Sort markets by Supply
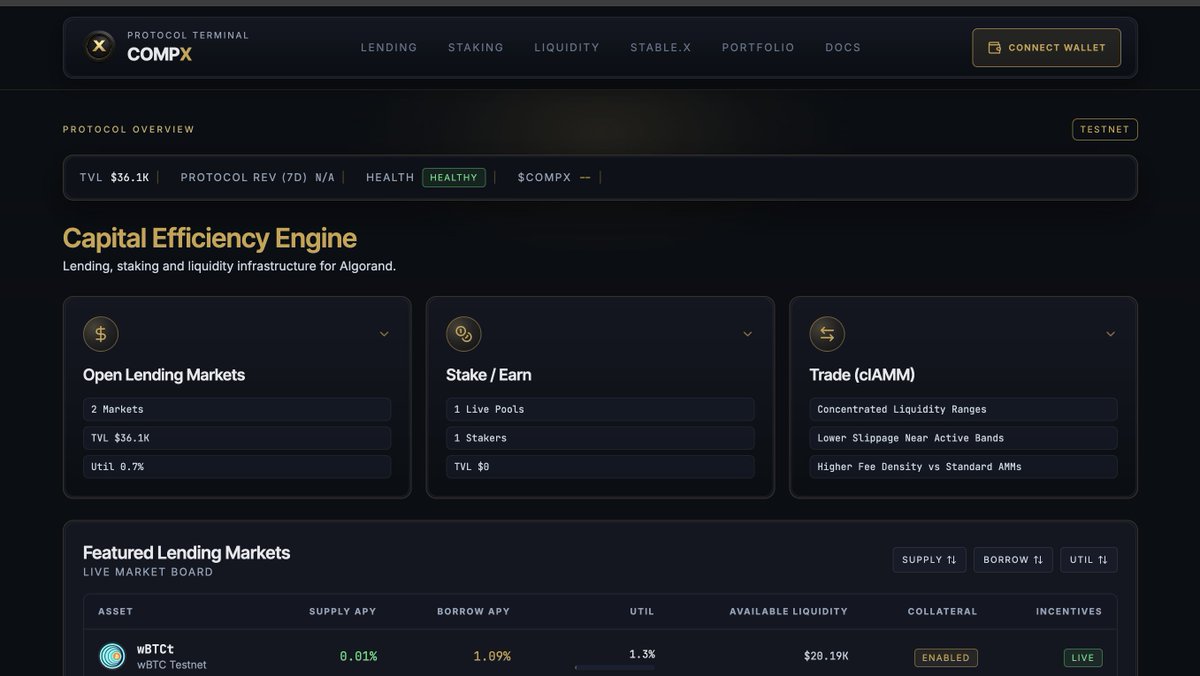Viewport: 1200px width, 676px height. (x=930, y=560)
